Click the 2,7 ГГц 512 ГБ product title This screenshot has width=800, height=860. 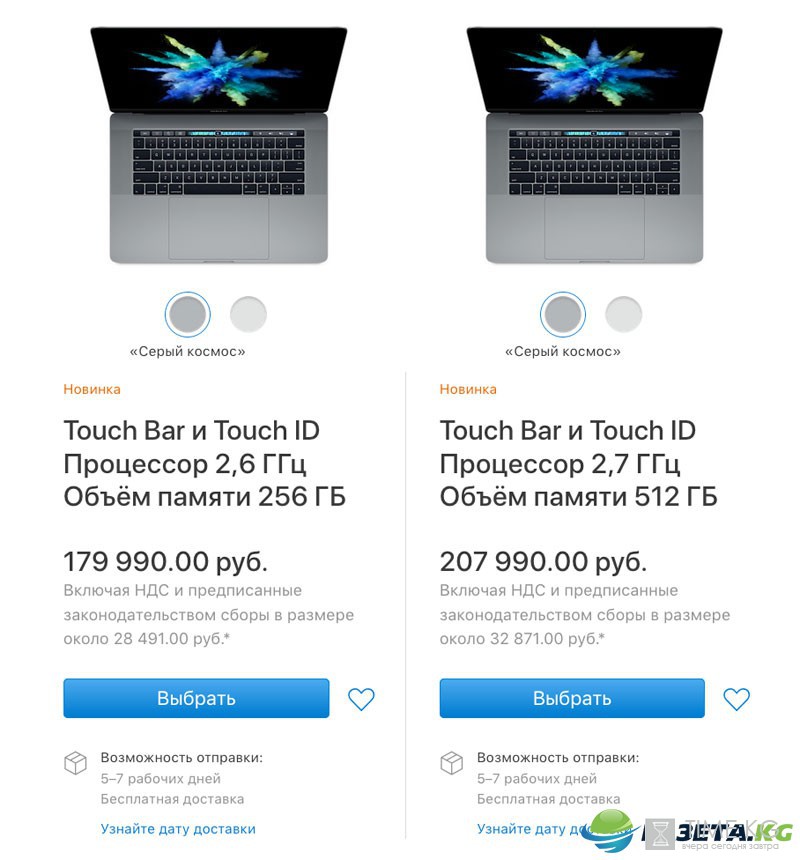(578, 463)
